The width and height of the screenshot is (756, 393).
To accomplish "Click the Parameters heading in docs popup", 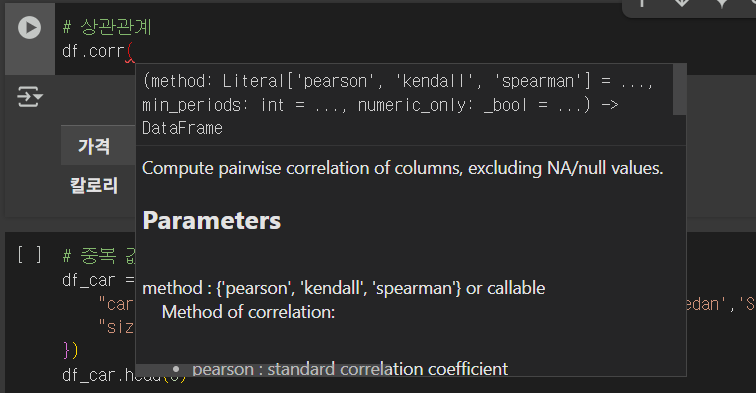I will tap(211, 221).
